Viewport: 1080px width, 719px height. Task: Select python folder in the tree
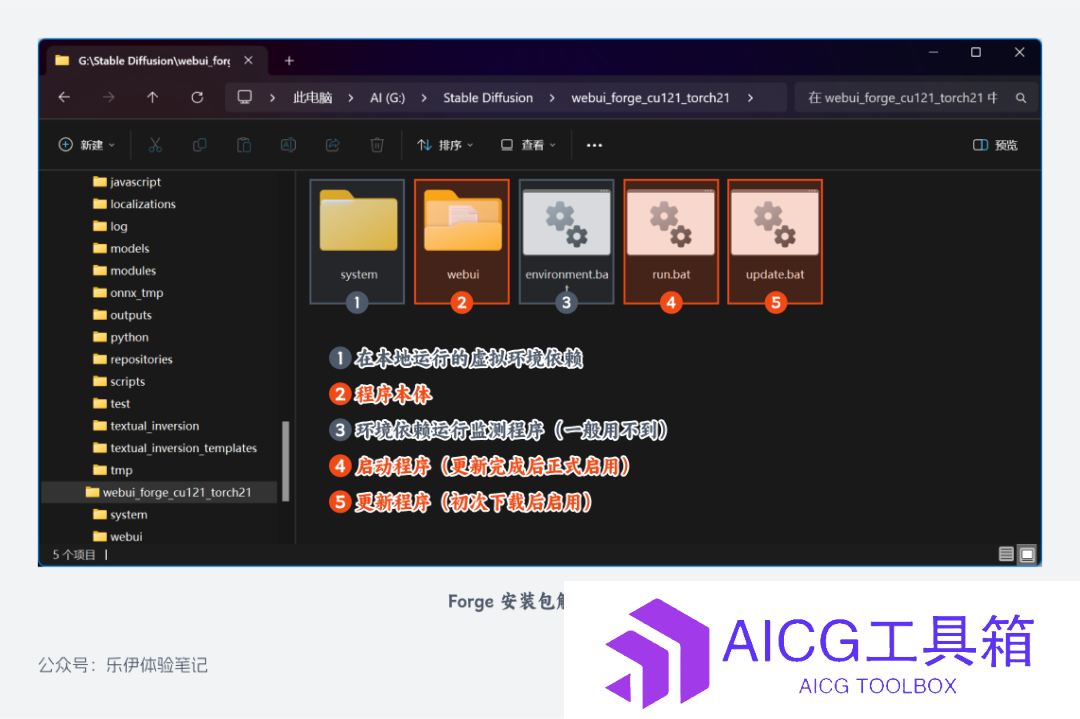pyautogui.click(x=121, y=337)
